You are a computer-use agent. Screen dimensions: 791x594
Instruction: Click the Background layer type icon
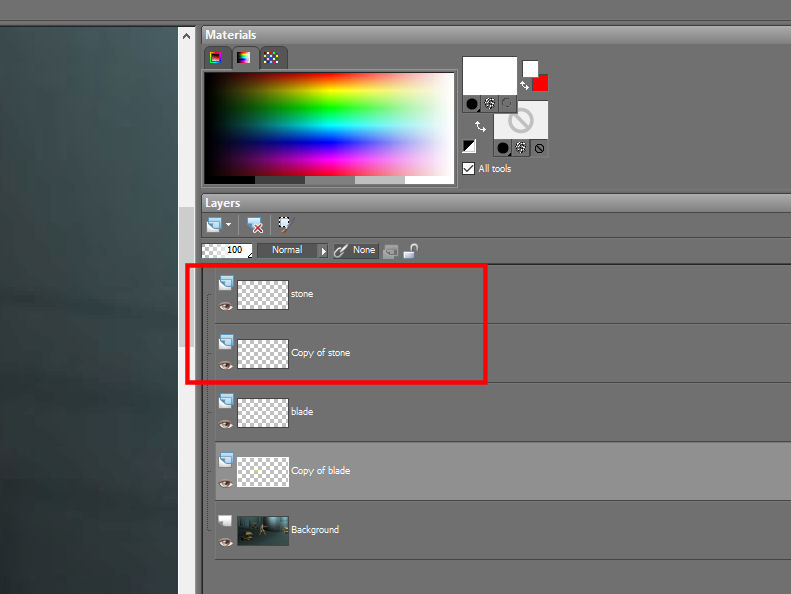pyautogui.click(x=225, y=520)
